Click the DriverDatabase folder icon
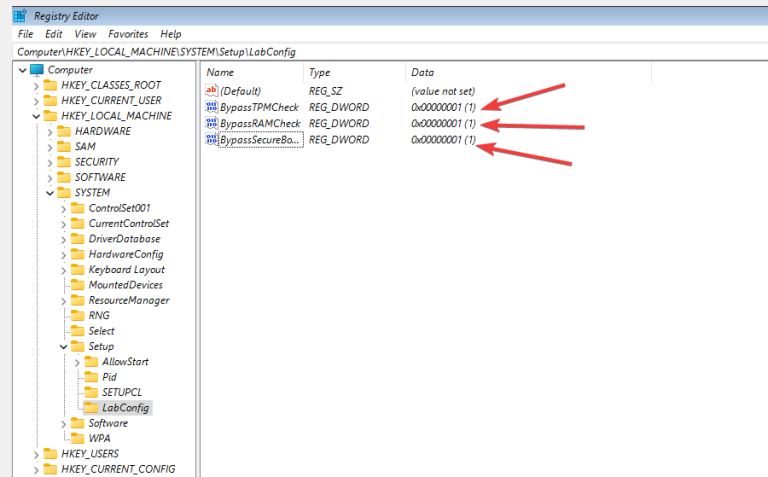Image resolution: width=768 pixels, height=477 pixels. pyautogui.click(x=77, y=239)
